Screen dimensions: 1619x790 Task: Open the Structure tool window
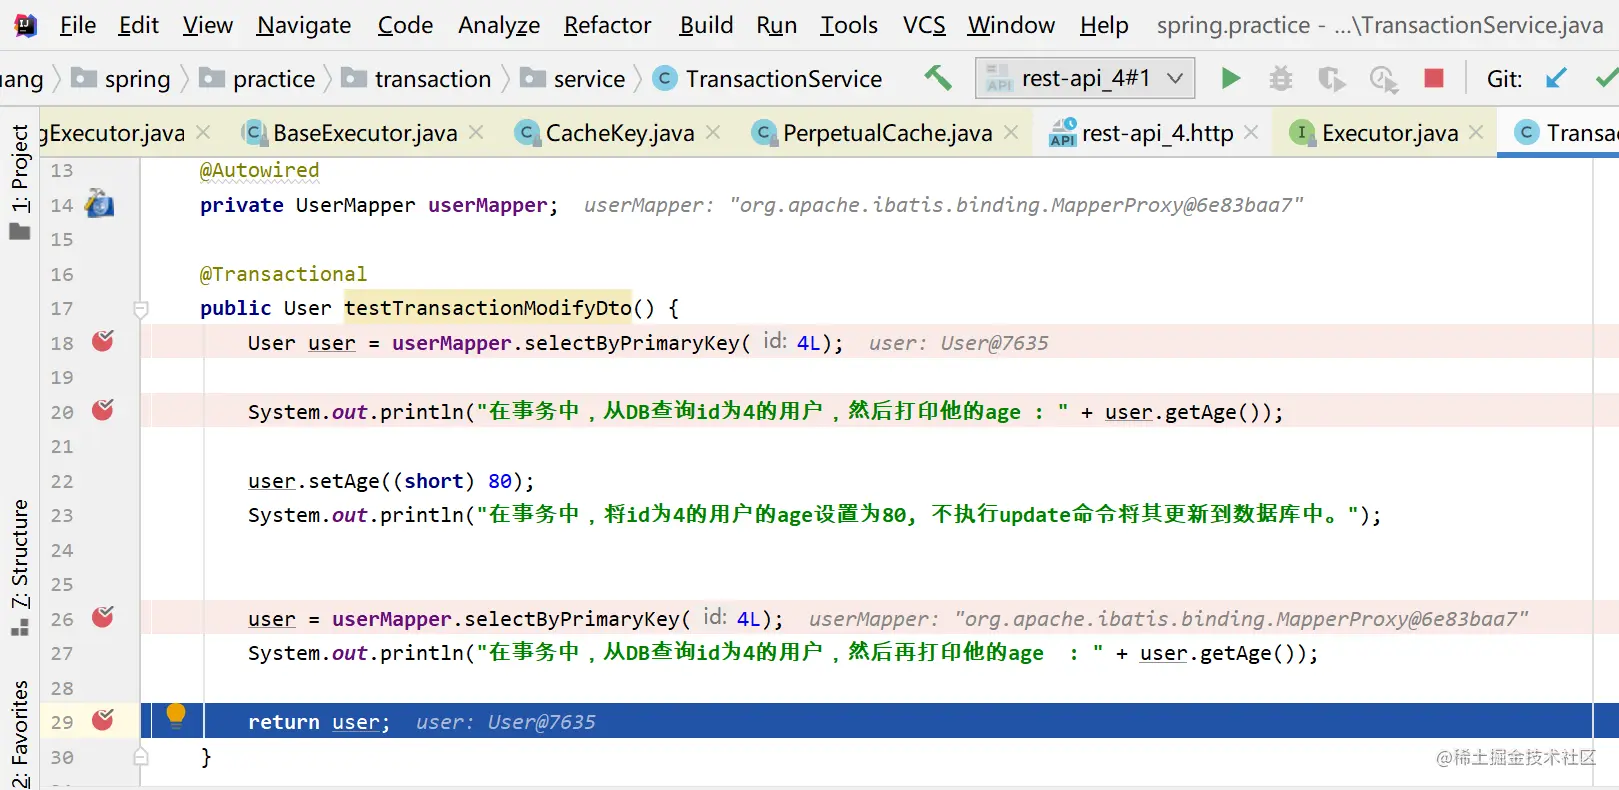tap(19, 567)
